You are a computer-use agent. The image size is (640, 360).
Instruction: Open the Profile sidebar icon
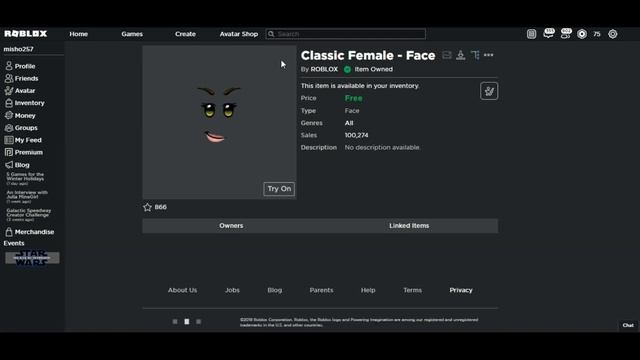click(9, 66)
